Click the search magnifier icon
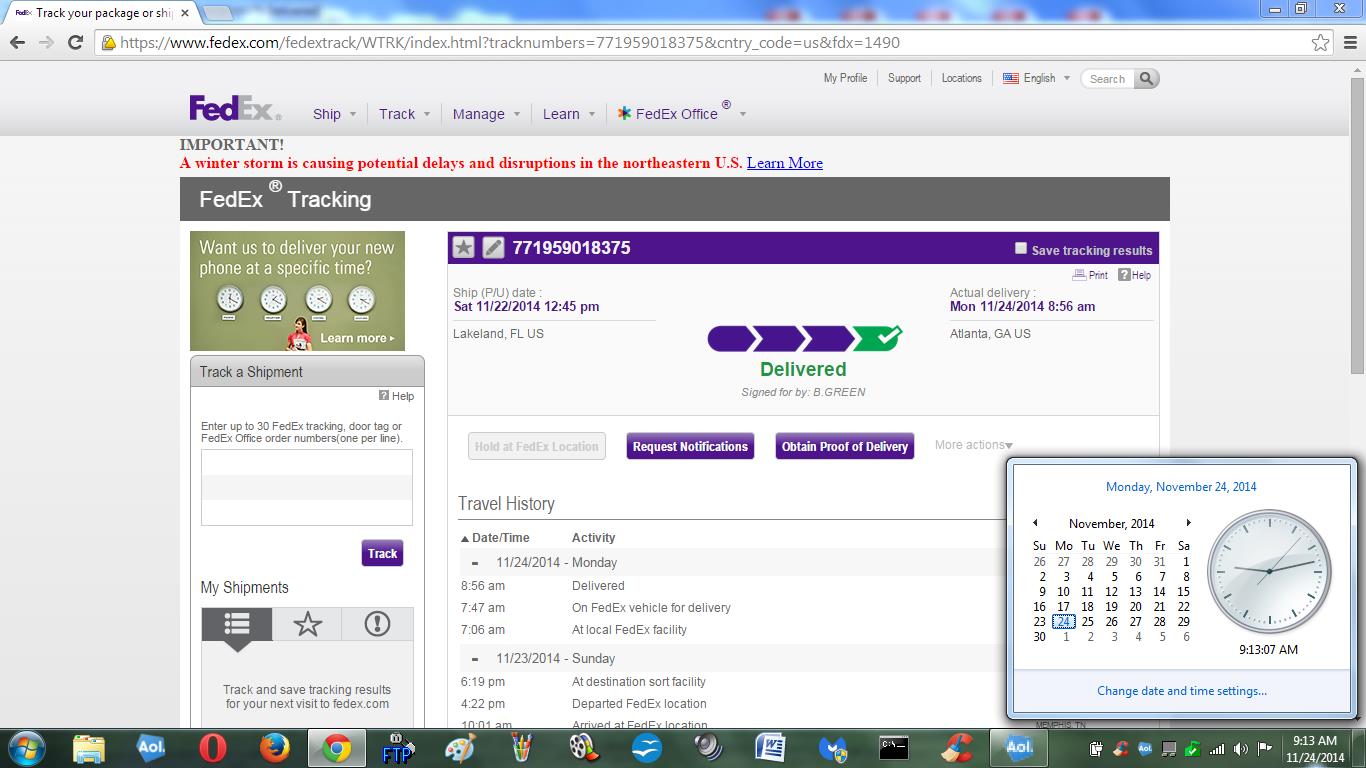Image resolution: width=1366 pixels, height=768 pixels. click(1147, 78)
